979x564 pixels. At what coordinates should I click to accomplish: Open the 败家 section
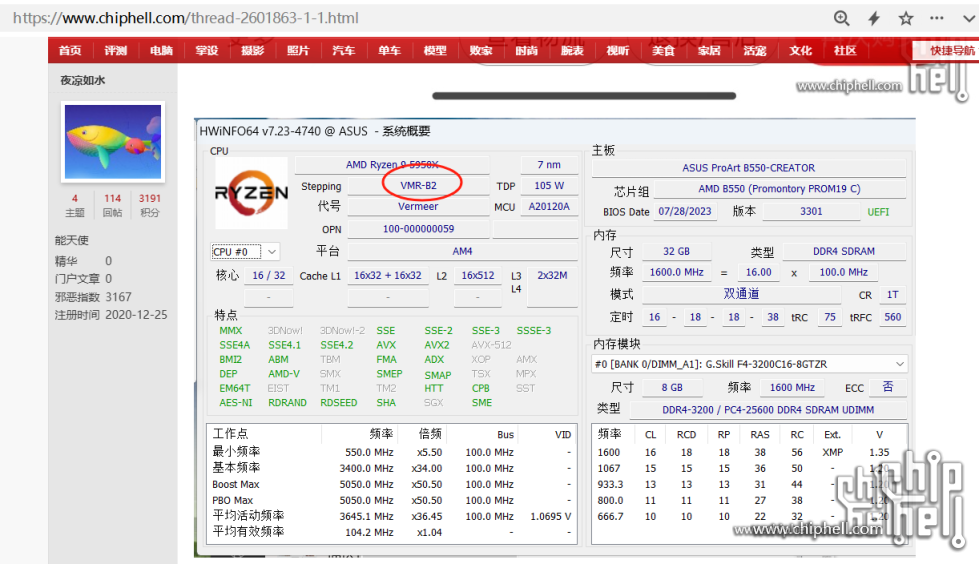pyautogui.click(x=481, y=51)
